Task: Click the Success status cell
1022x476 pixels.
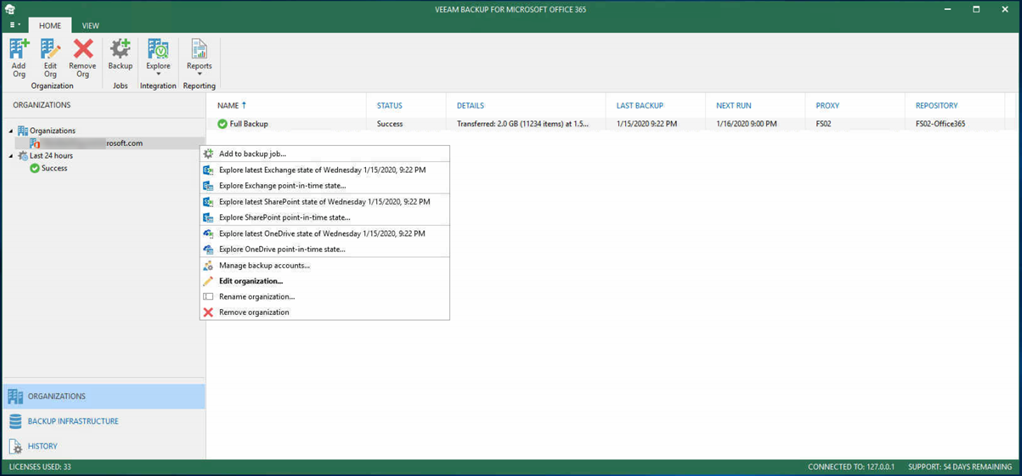Action: (390, 123)
